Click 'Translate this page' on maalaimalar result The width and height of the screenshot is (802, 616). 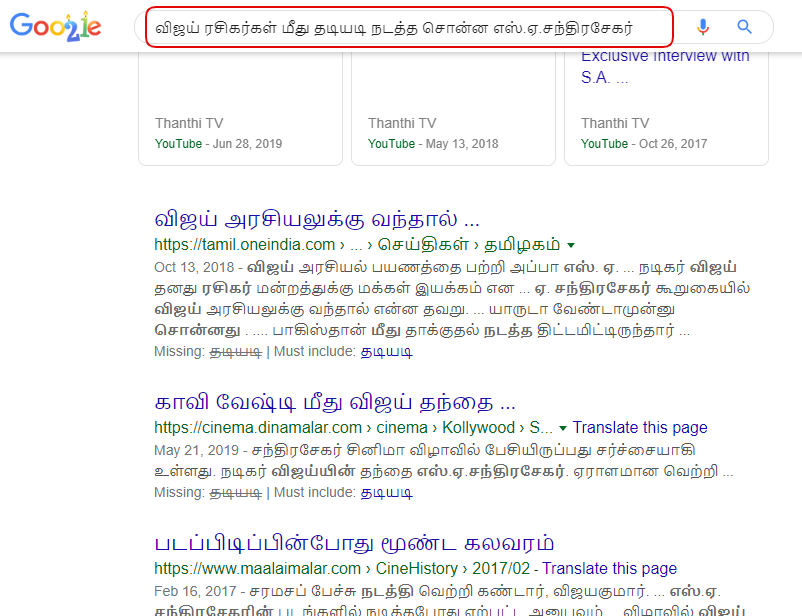[609, 568]
